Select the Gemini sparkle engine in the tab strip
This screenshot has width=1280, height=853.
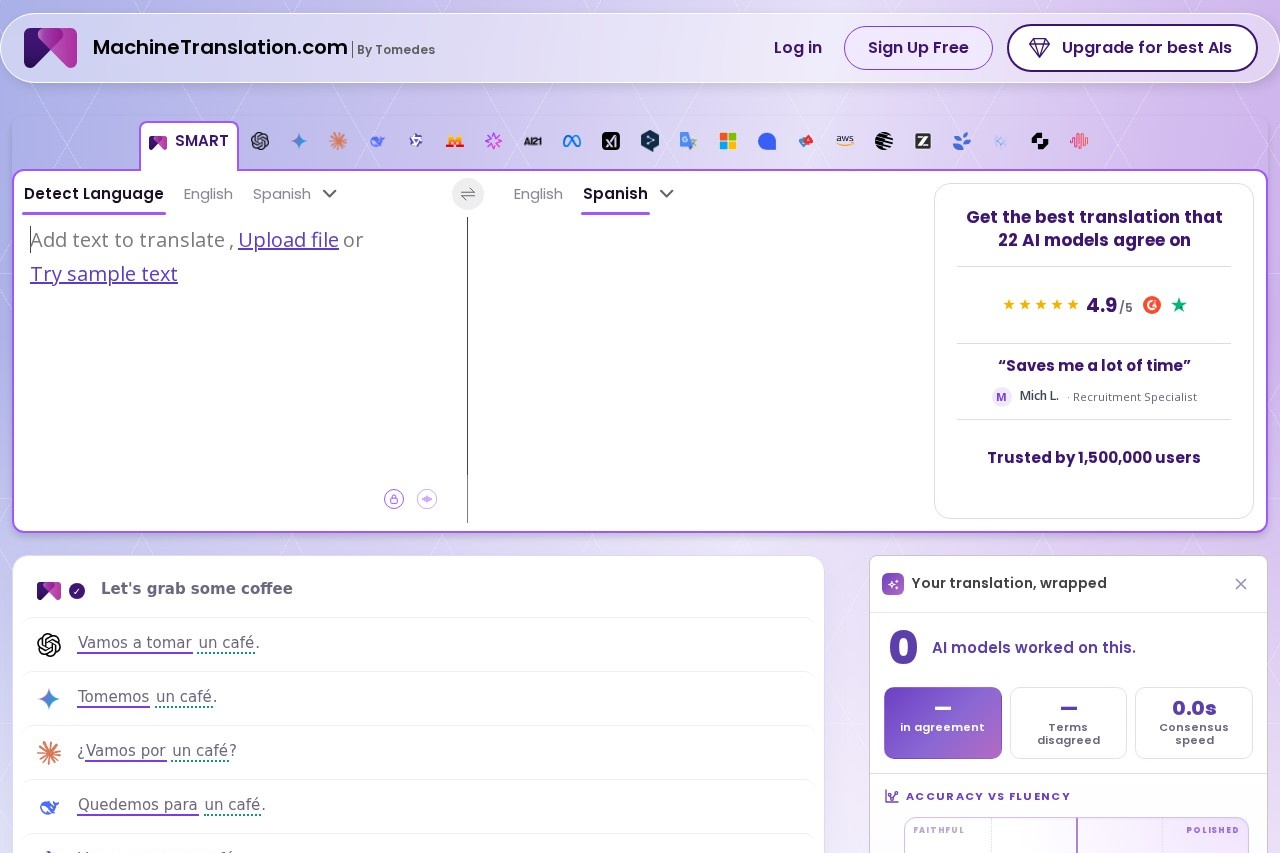click(x=299, y=141)
